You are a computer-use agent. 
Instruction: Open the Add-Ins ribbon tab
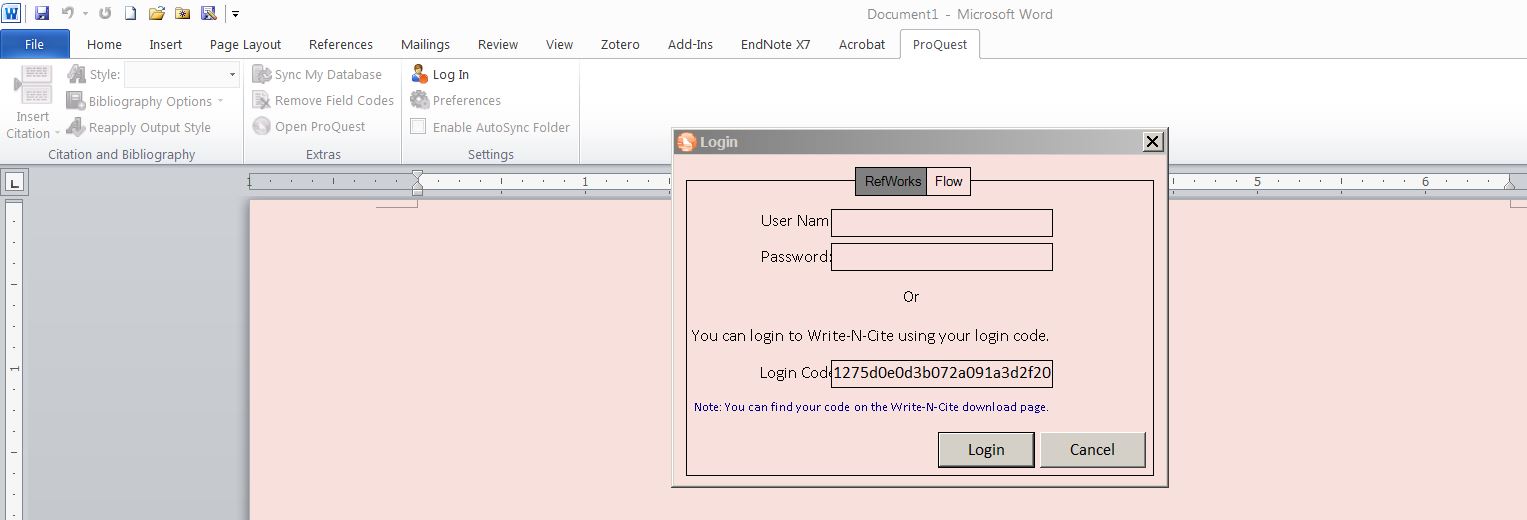[x=690, y=44]
